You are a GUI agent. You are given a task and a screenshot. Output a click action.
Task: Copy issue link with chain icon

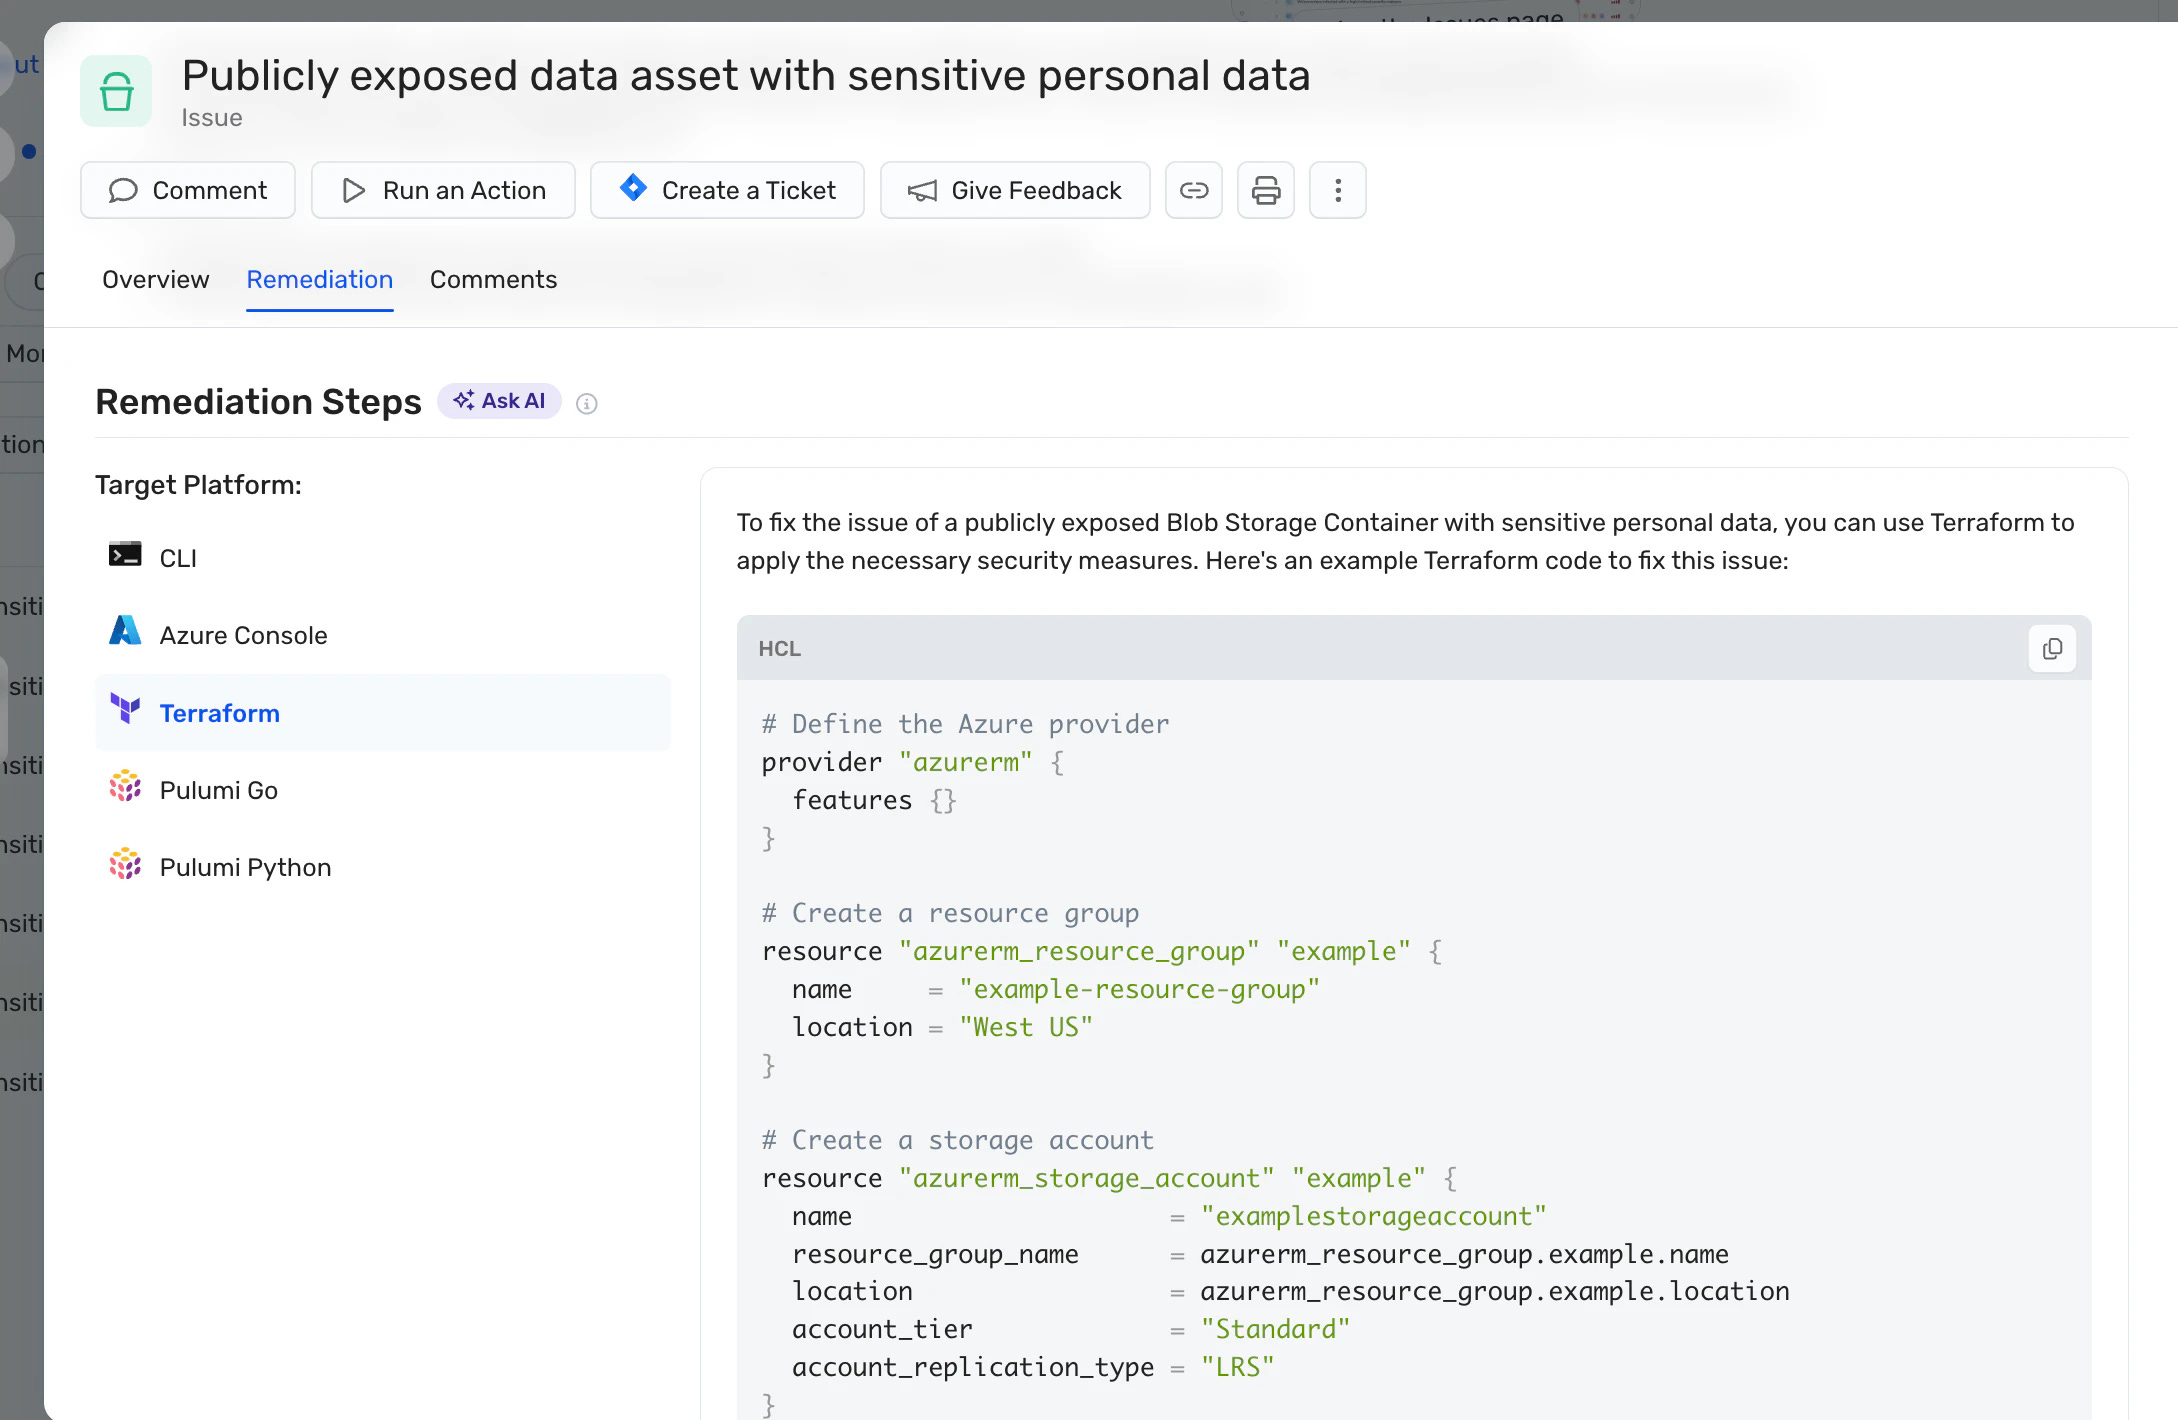1194,190
